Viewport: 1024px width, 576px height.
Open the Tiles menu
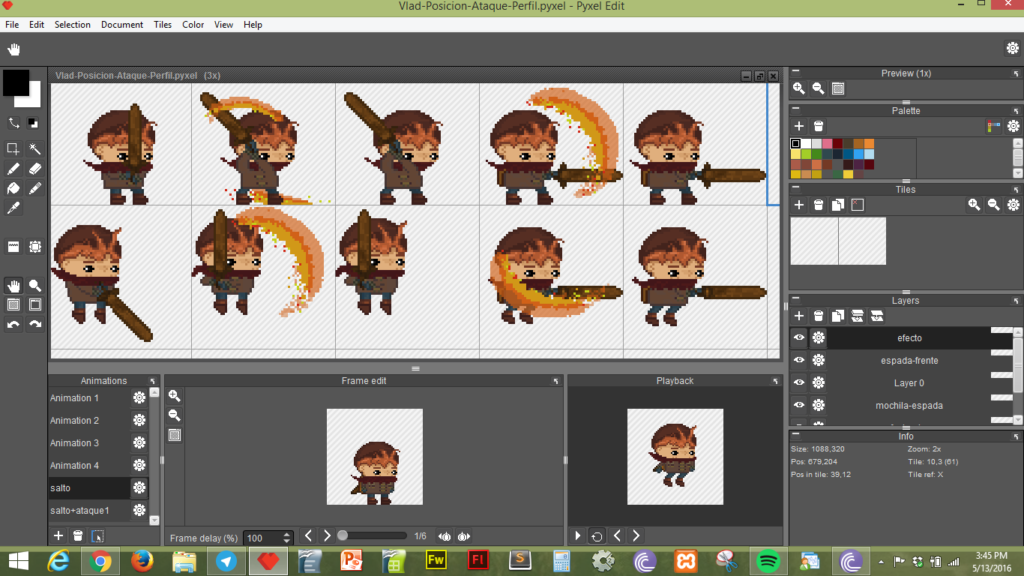tap(163, 24)
